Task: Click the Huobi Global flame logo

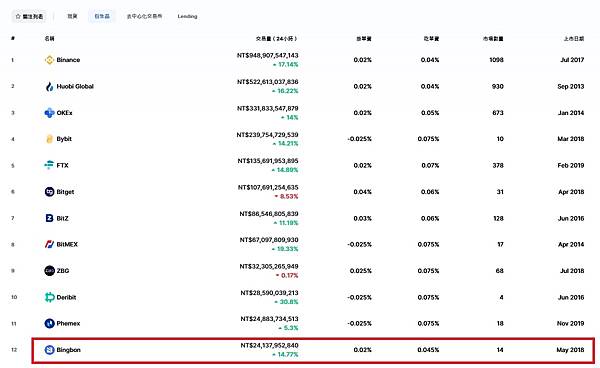Action: [49, 86]
